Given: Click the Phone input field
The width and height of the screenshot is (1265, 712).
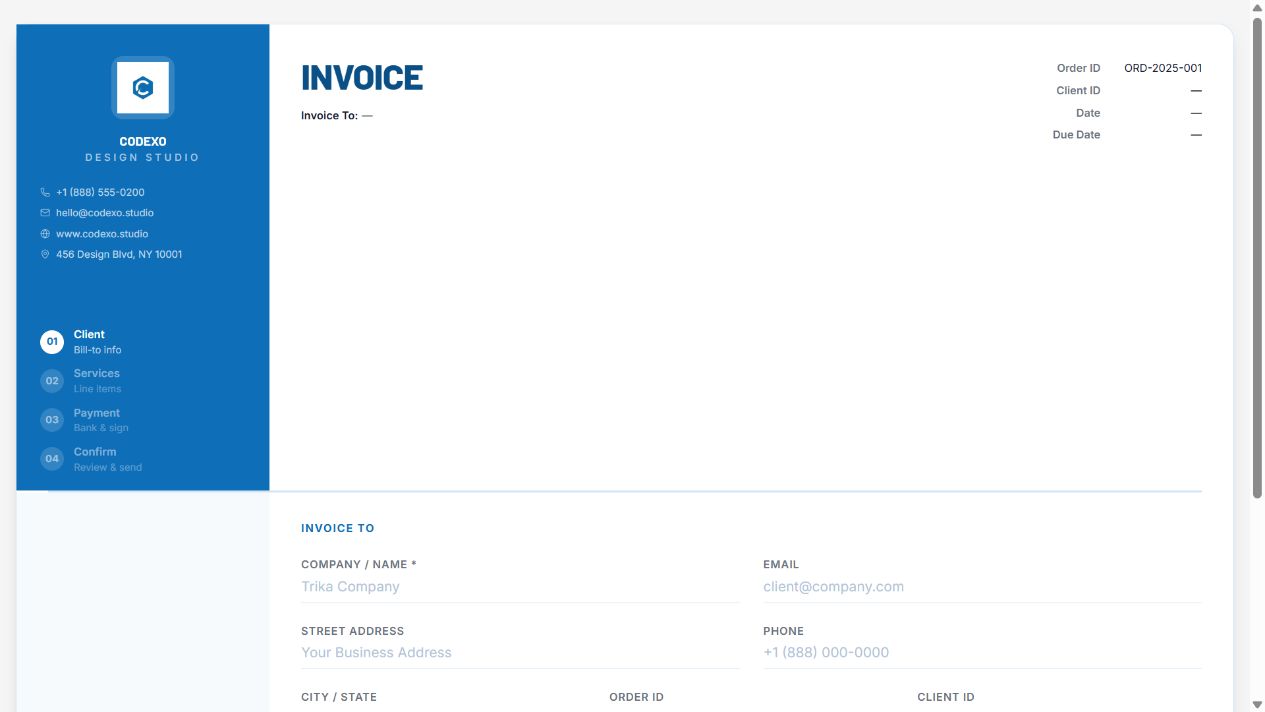Looking at the screenshot, I should (982, 653).
